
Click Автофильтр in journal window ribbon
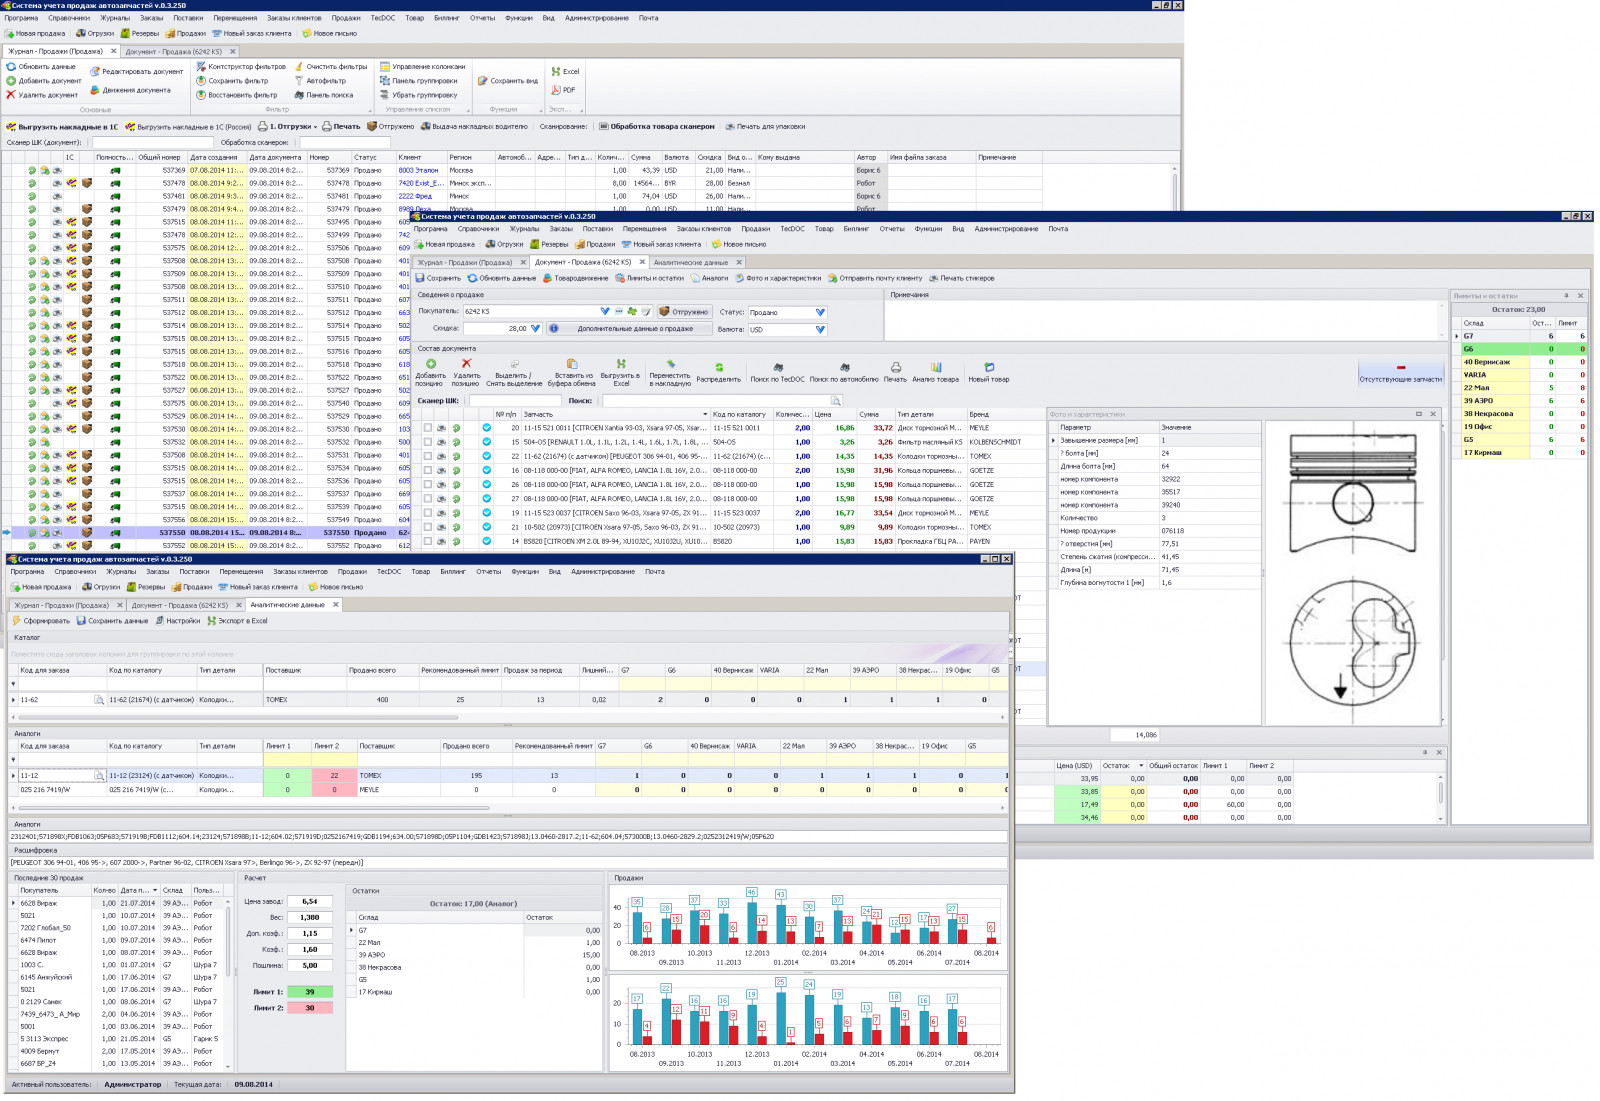coord(319,81)
